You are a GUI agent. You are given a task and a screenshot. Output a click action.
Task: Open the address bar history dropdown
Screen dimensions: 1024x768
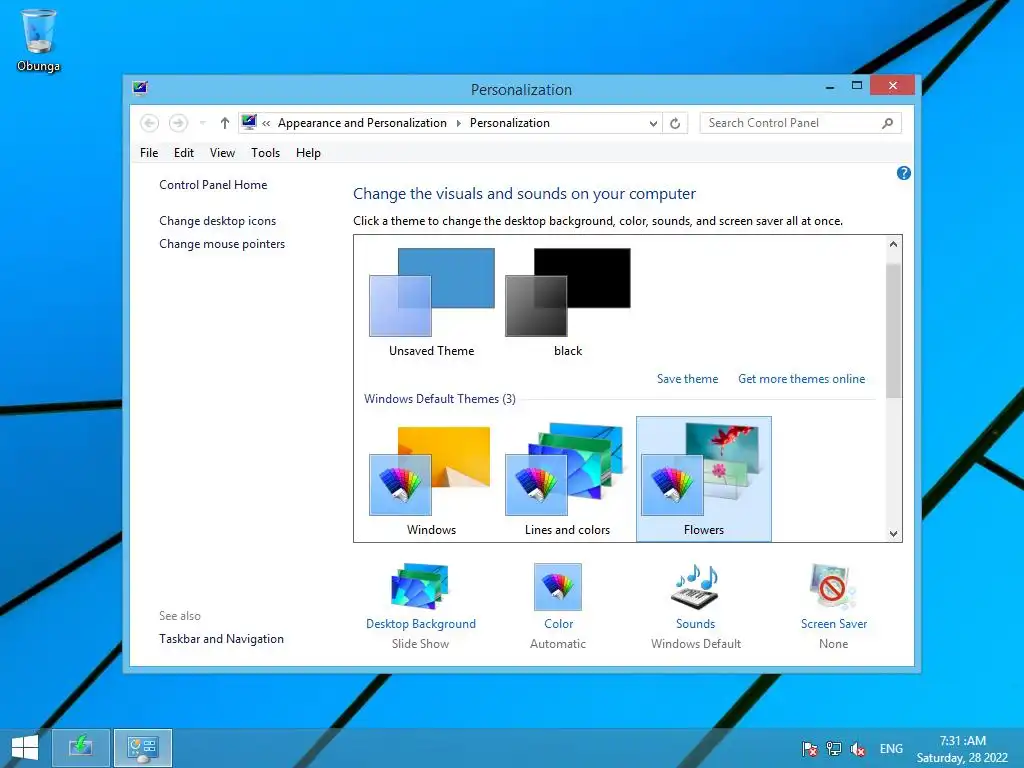[x=653, y=123]
